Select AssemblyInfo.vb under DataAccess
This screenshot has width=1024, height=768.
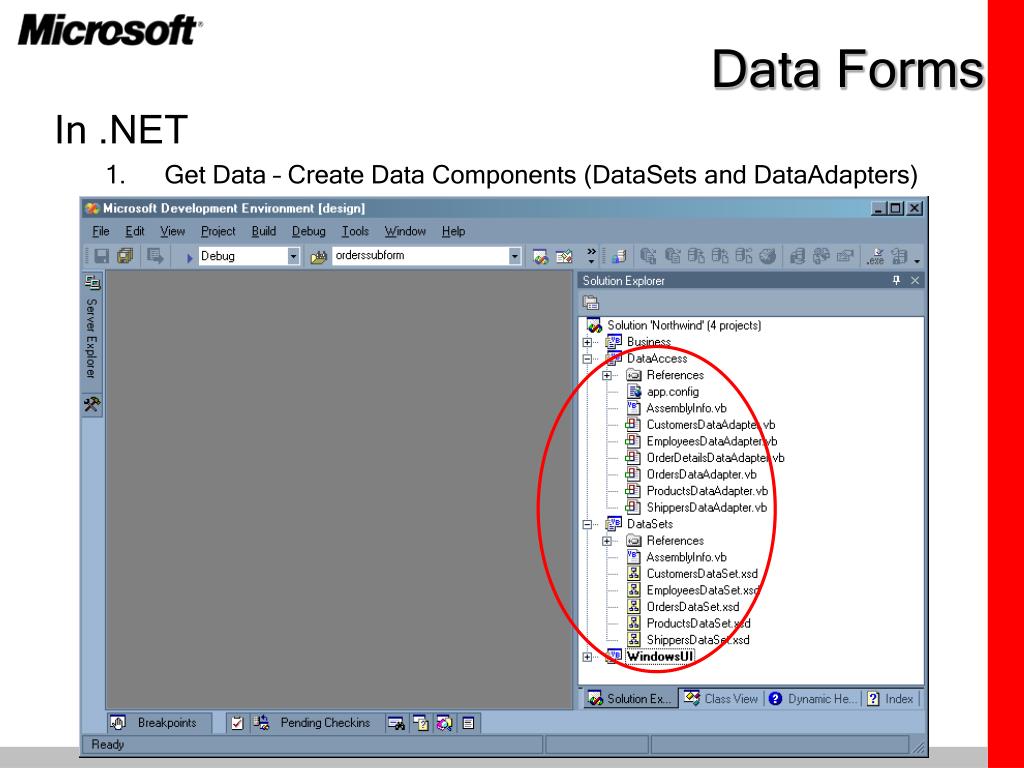[686, 408]
